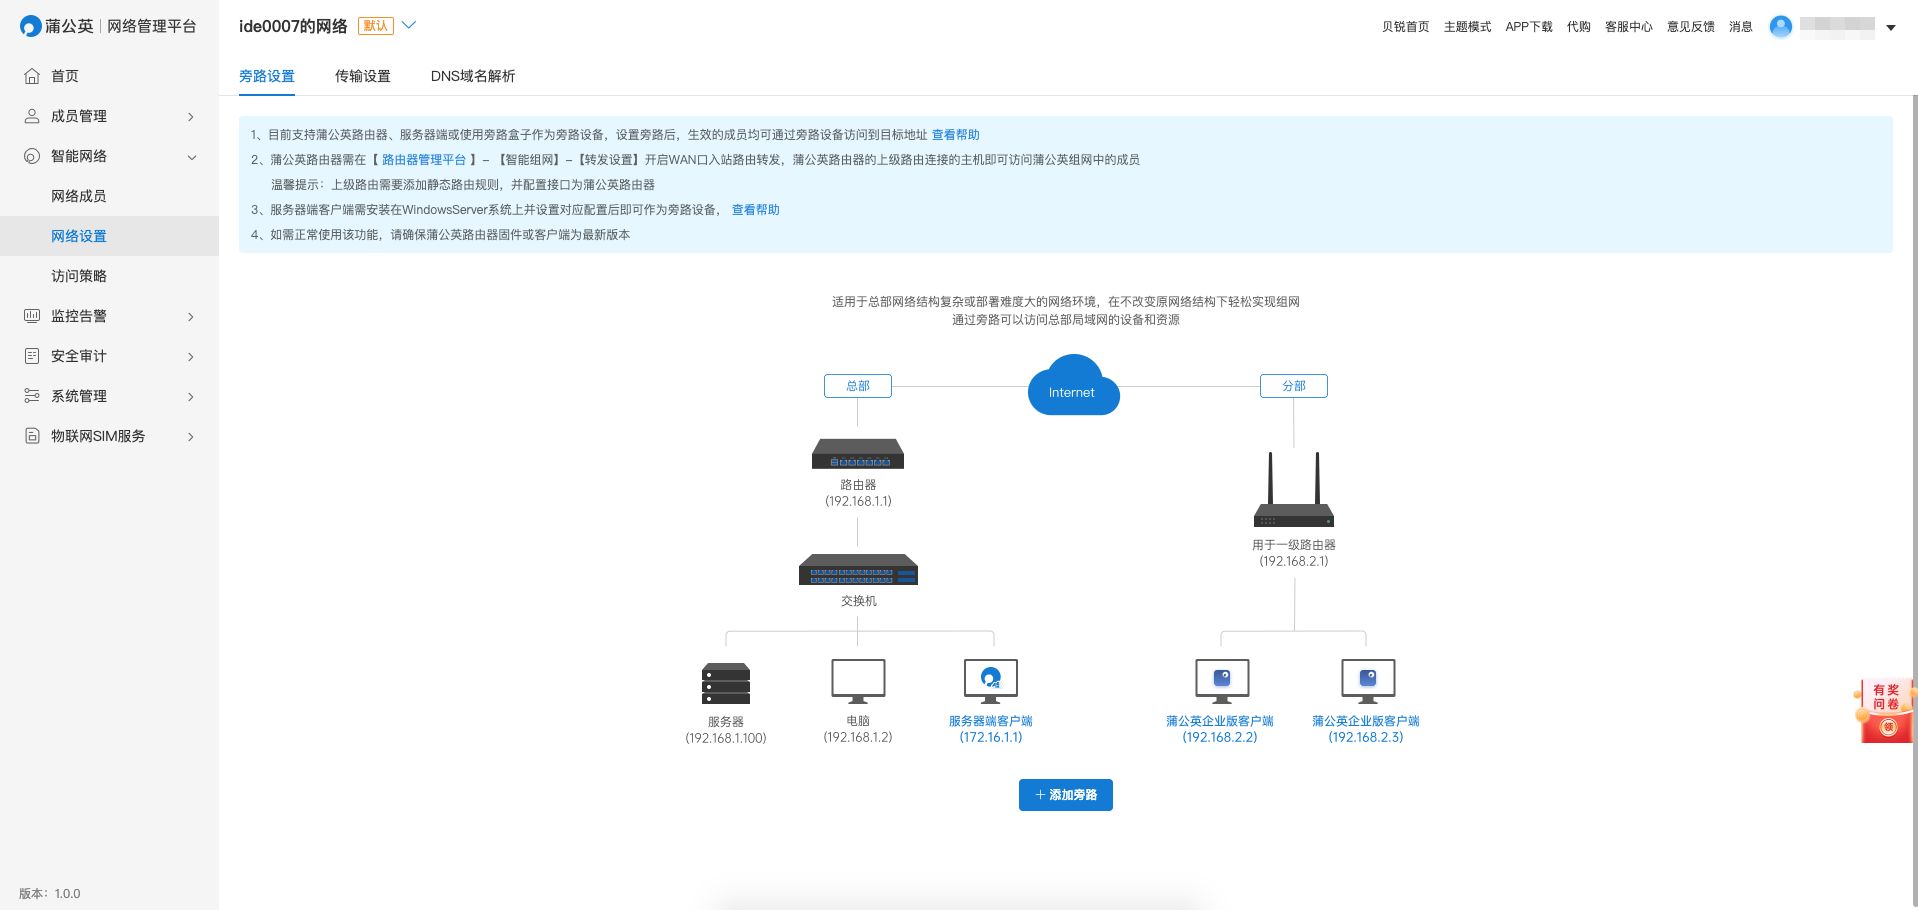Collapse the 智能网络 sidebar section
This screenshot has height=910, width=1918.
(191, 157)
